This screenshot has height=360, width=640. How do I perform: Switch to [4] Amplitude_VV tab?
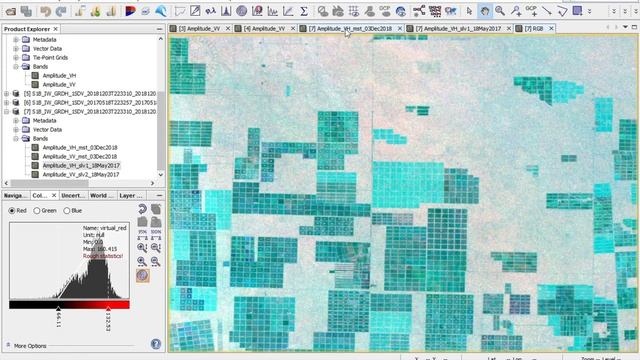tap(264, 29)
